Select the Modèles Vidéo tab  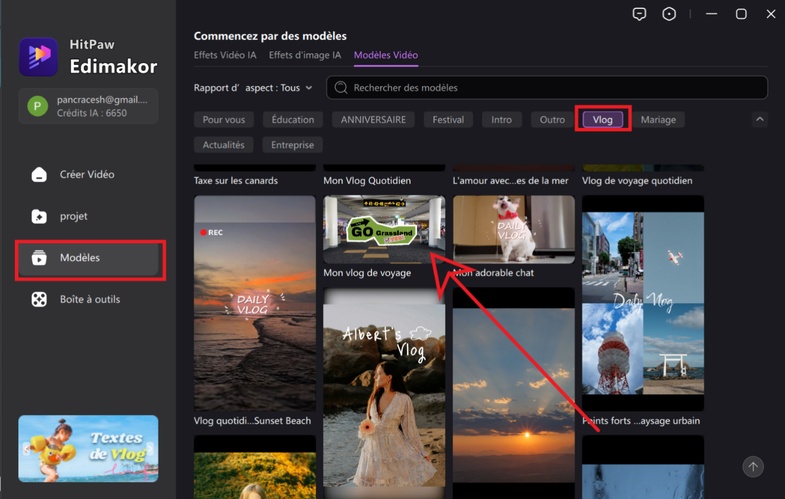point(386,55)
